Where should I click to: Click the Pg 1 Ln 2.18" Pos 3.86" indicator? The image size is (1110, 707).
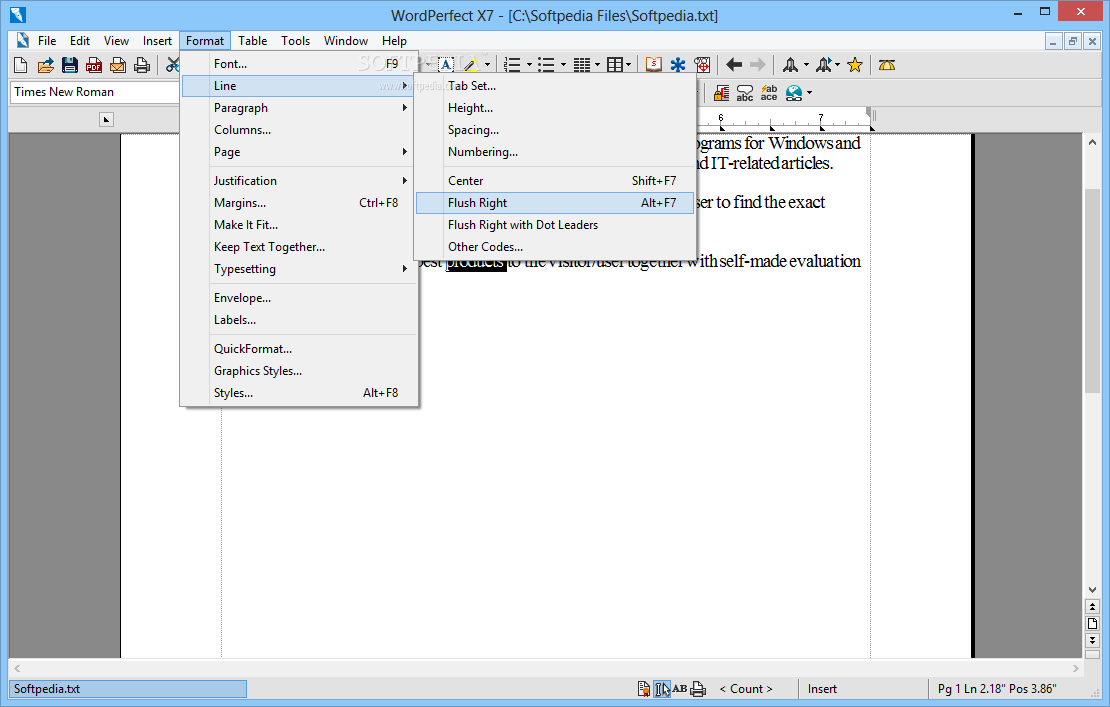(997, 689)
